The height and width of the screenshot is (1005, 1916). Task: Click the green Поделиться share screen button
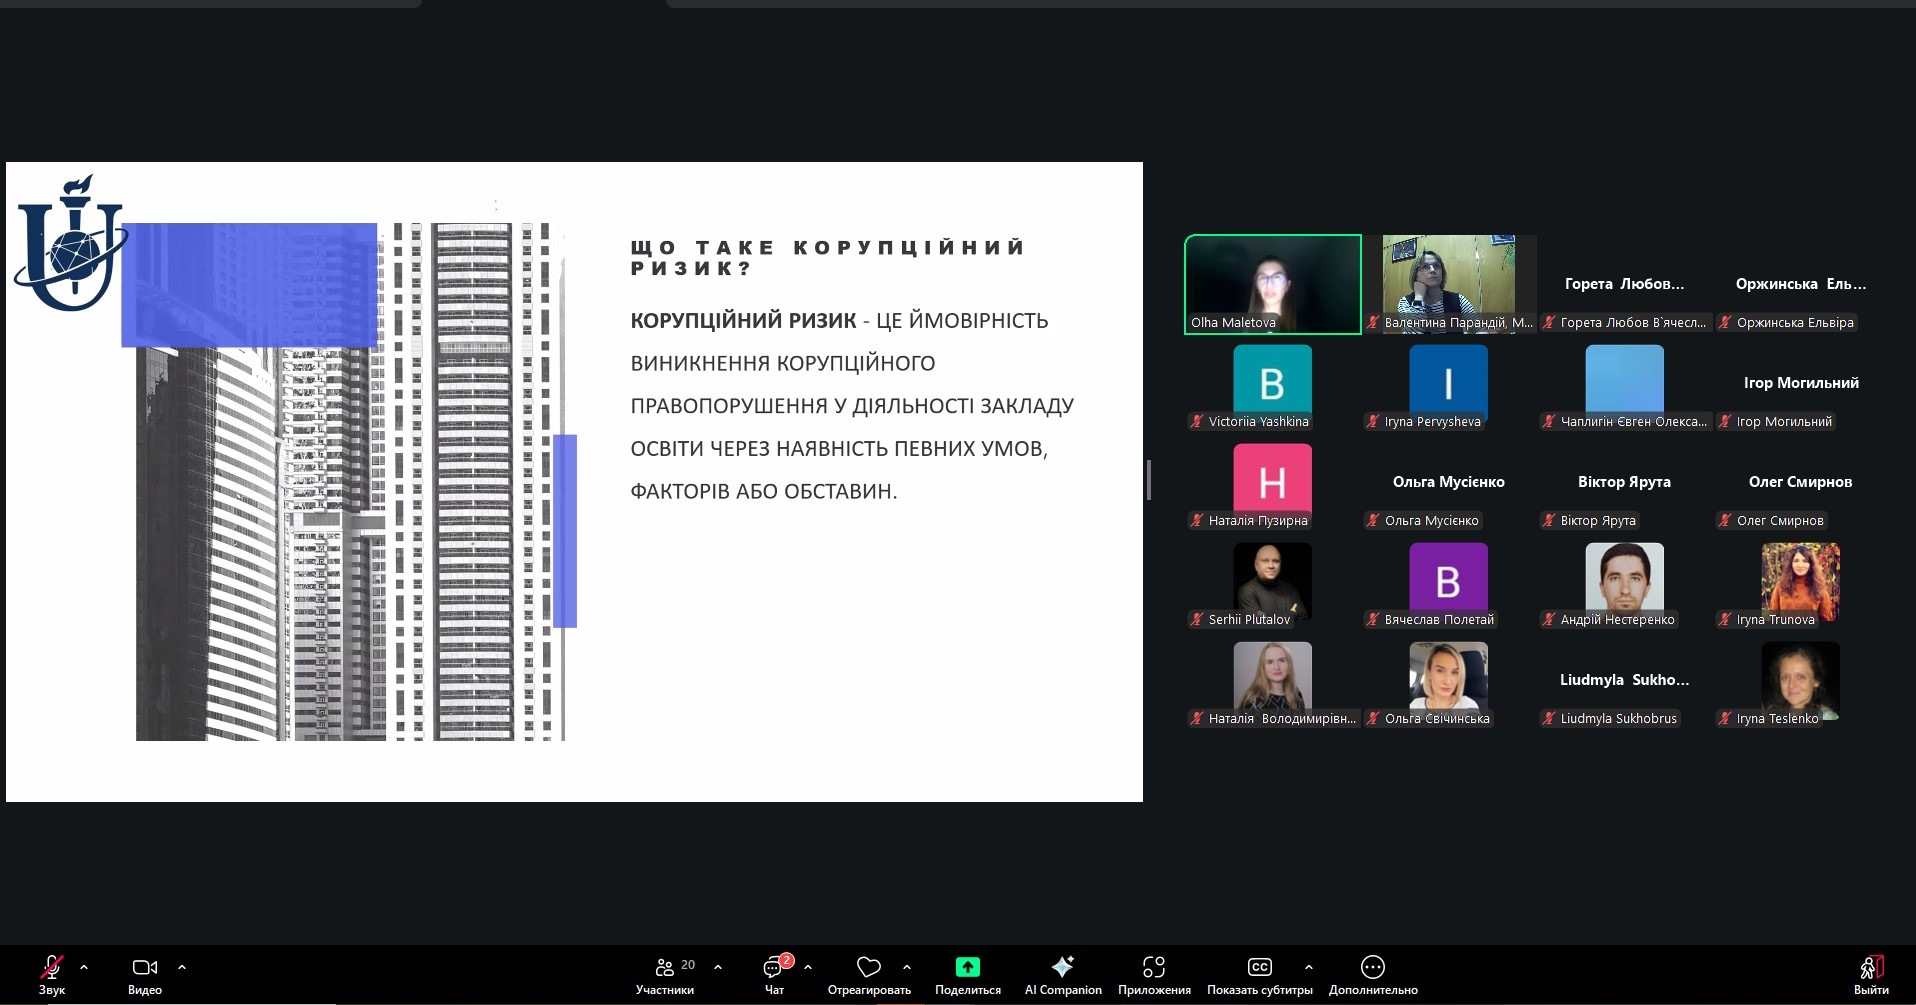pyautogui.click(x=967, y=967)
